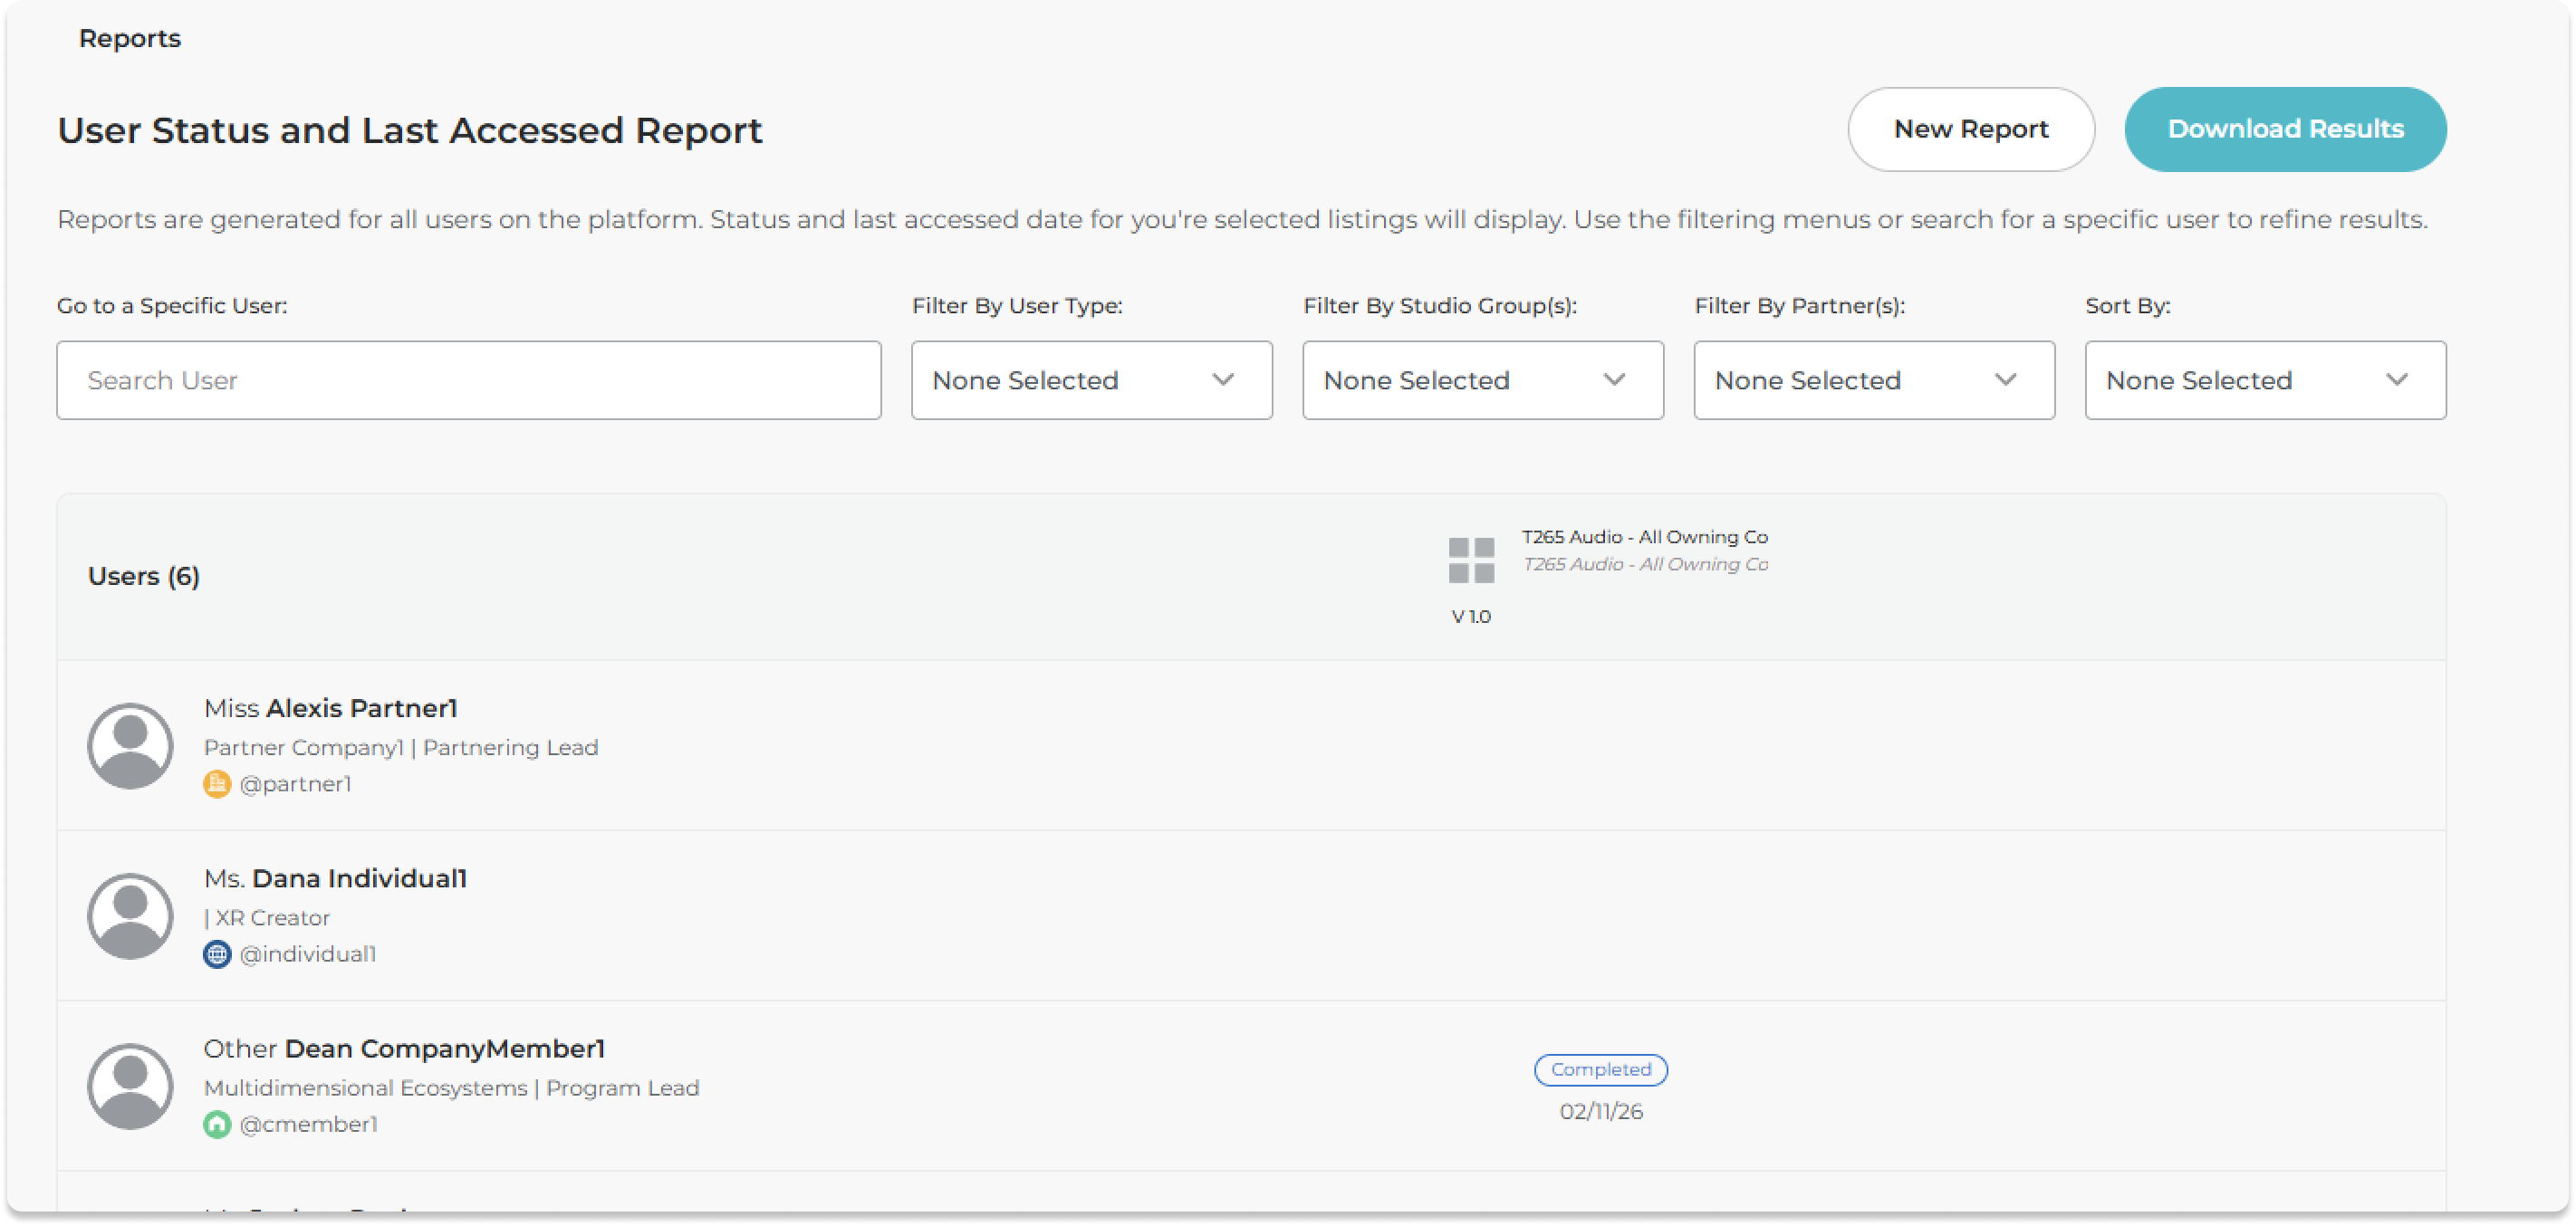Click Alexis Partner1's avatar icon
The image size is (2576, 1226).
tap(130, 745)
